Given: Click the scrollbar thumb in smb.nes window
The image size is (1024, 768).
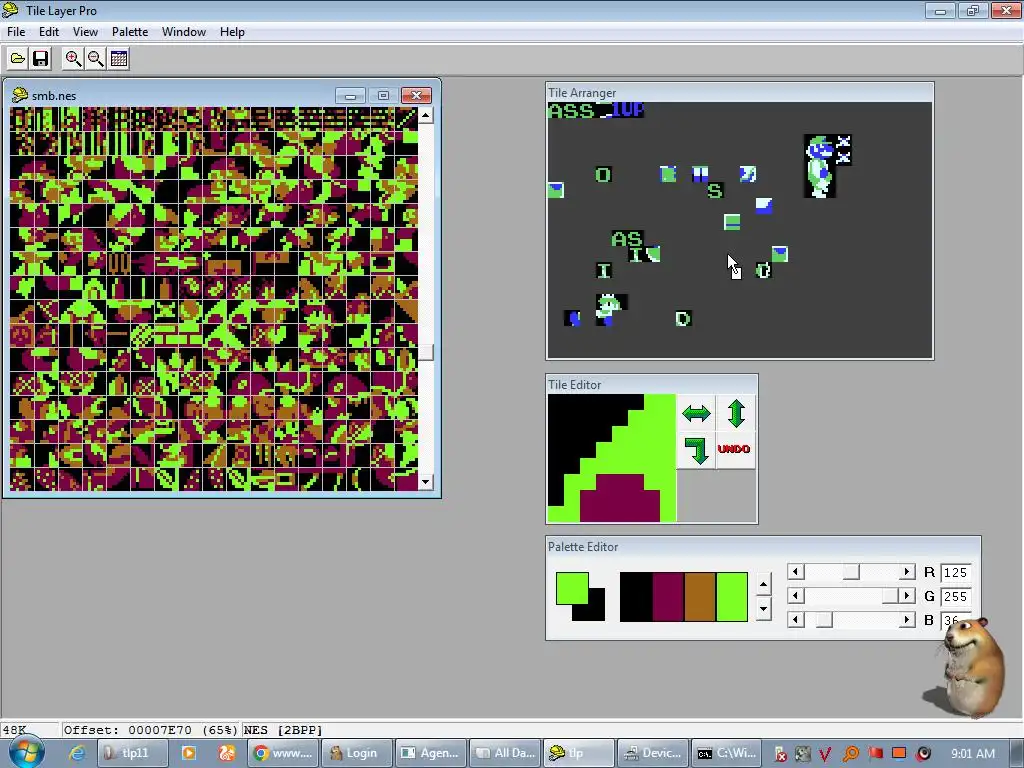Looking at the screenshot, I should pyautogui.click(x=425, y=352).
